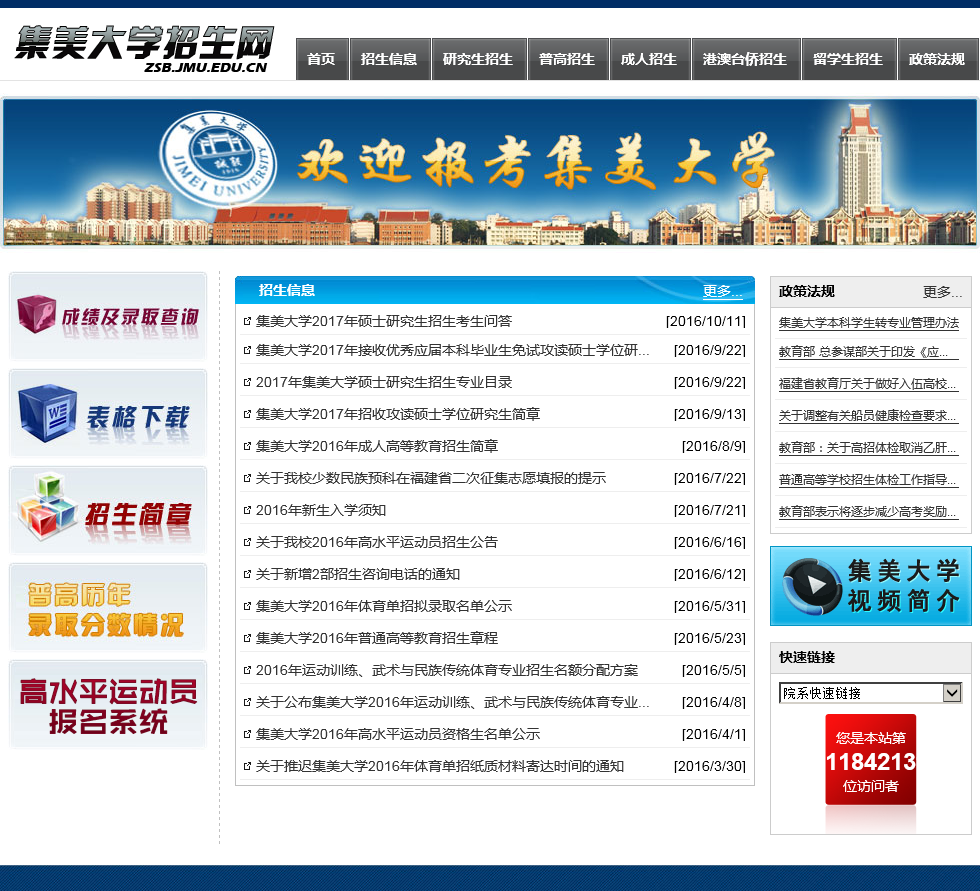The height and width of the screenshot is (891, 980).
Task: Open notice on 少数民族预科二次征集志愿填报
Action: [x=431, y=479]
